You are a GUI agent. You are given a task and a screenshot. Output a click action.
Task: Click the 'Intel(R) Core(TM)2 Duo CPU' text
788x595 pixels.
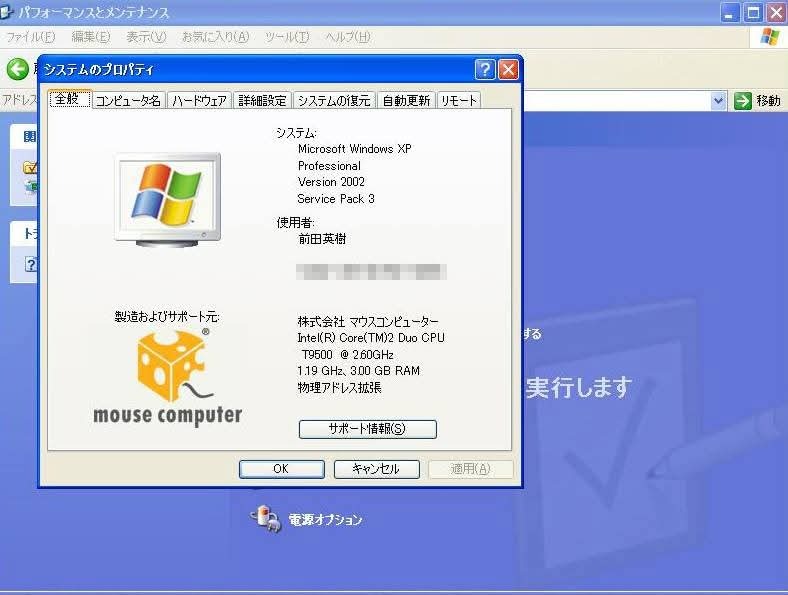371,338
